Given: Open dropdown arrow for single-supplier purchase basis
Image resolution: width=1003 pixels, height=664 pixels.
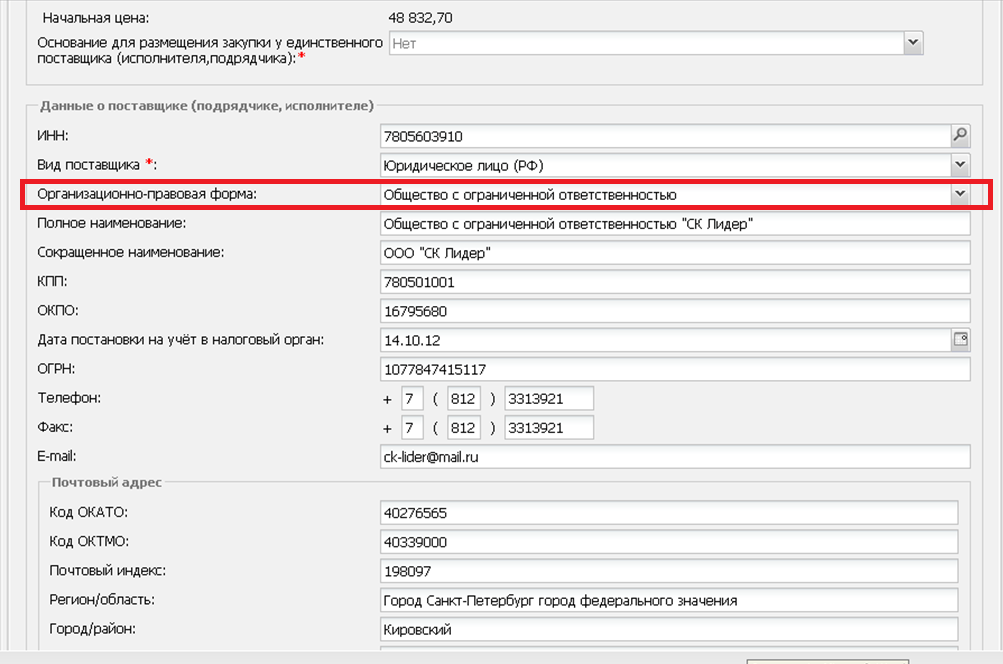Looking at the screenshot, I should coord(913,43).
